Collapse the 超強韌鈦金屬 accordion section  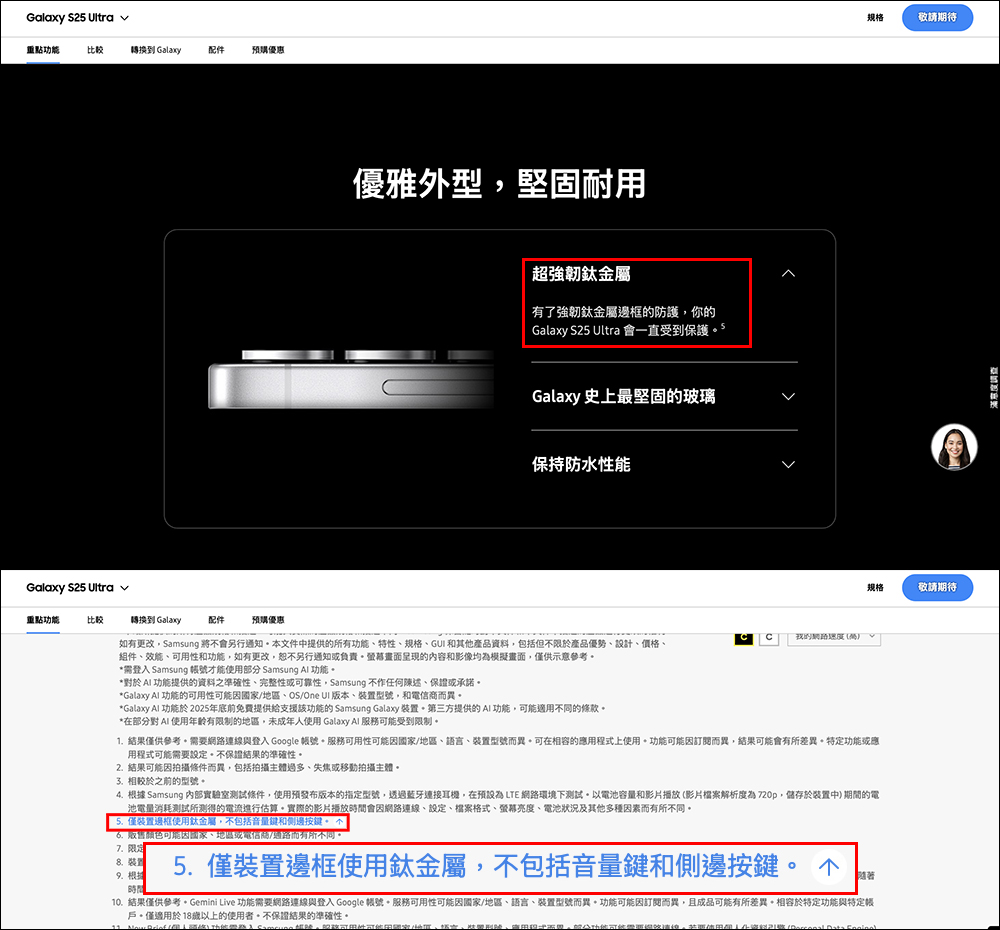[x=788, y=274]
